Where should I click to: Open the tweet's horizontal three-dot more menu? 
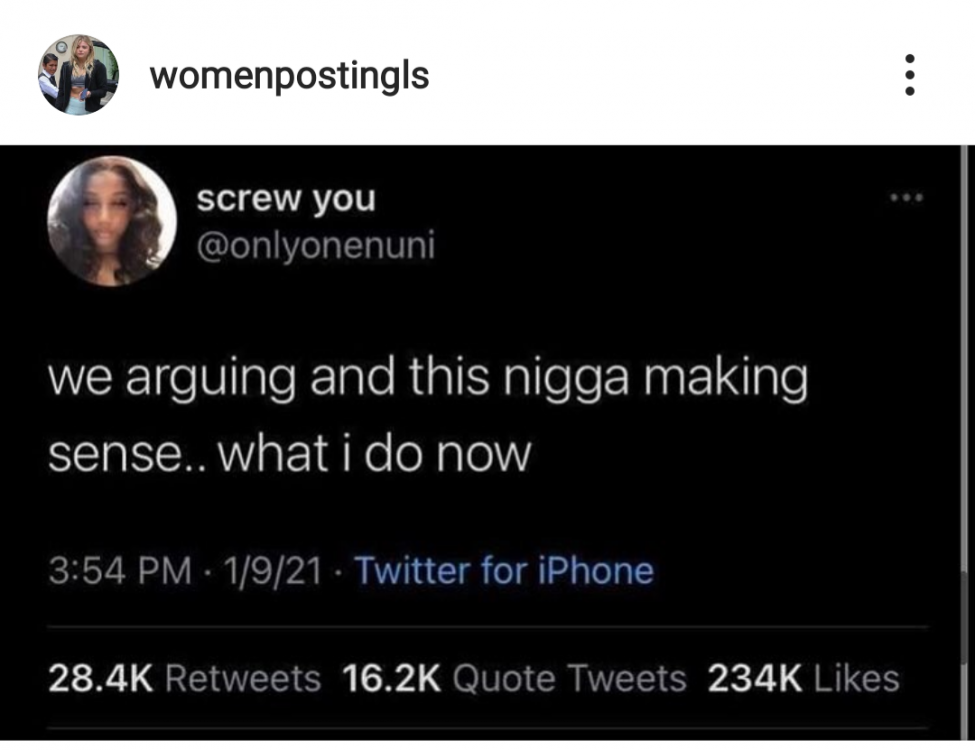[x=907, y=198]
